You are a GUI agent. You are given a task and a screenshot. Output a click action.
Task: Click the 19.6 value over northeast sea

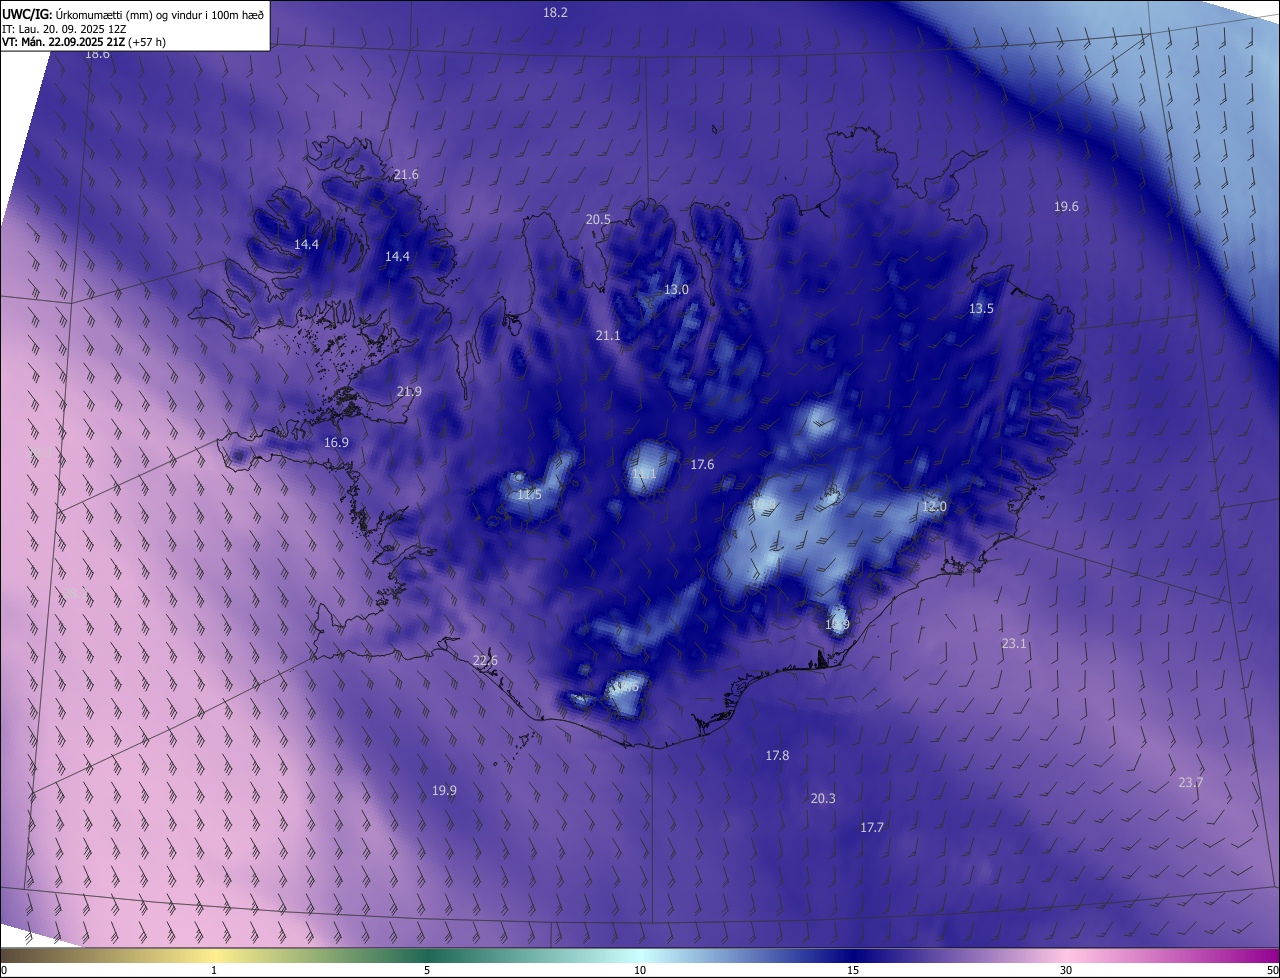[1066, 207]
